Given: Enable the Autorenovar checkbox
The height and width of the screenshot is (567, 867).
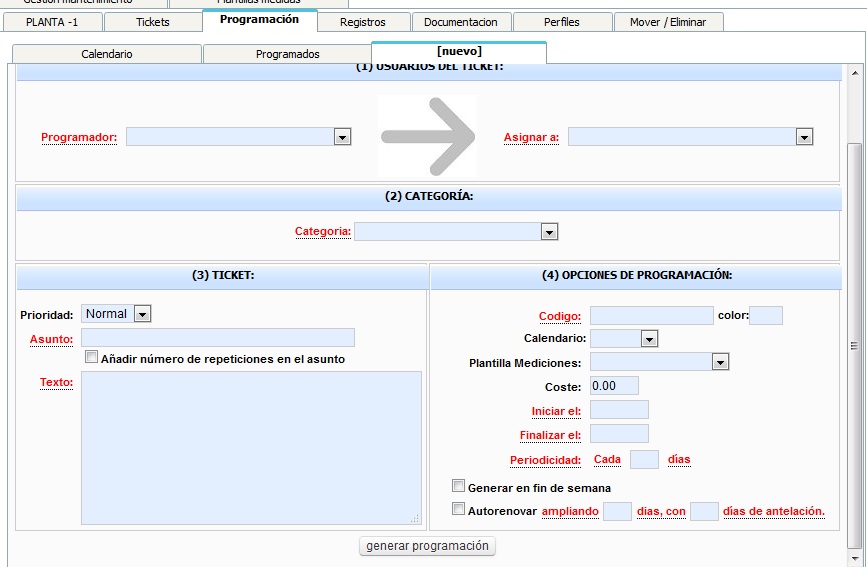Looking at the screenshot, I should coord(458,509).
